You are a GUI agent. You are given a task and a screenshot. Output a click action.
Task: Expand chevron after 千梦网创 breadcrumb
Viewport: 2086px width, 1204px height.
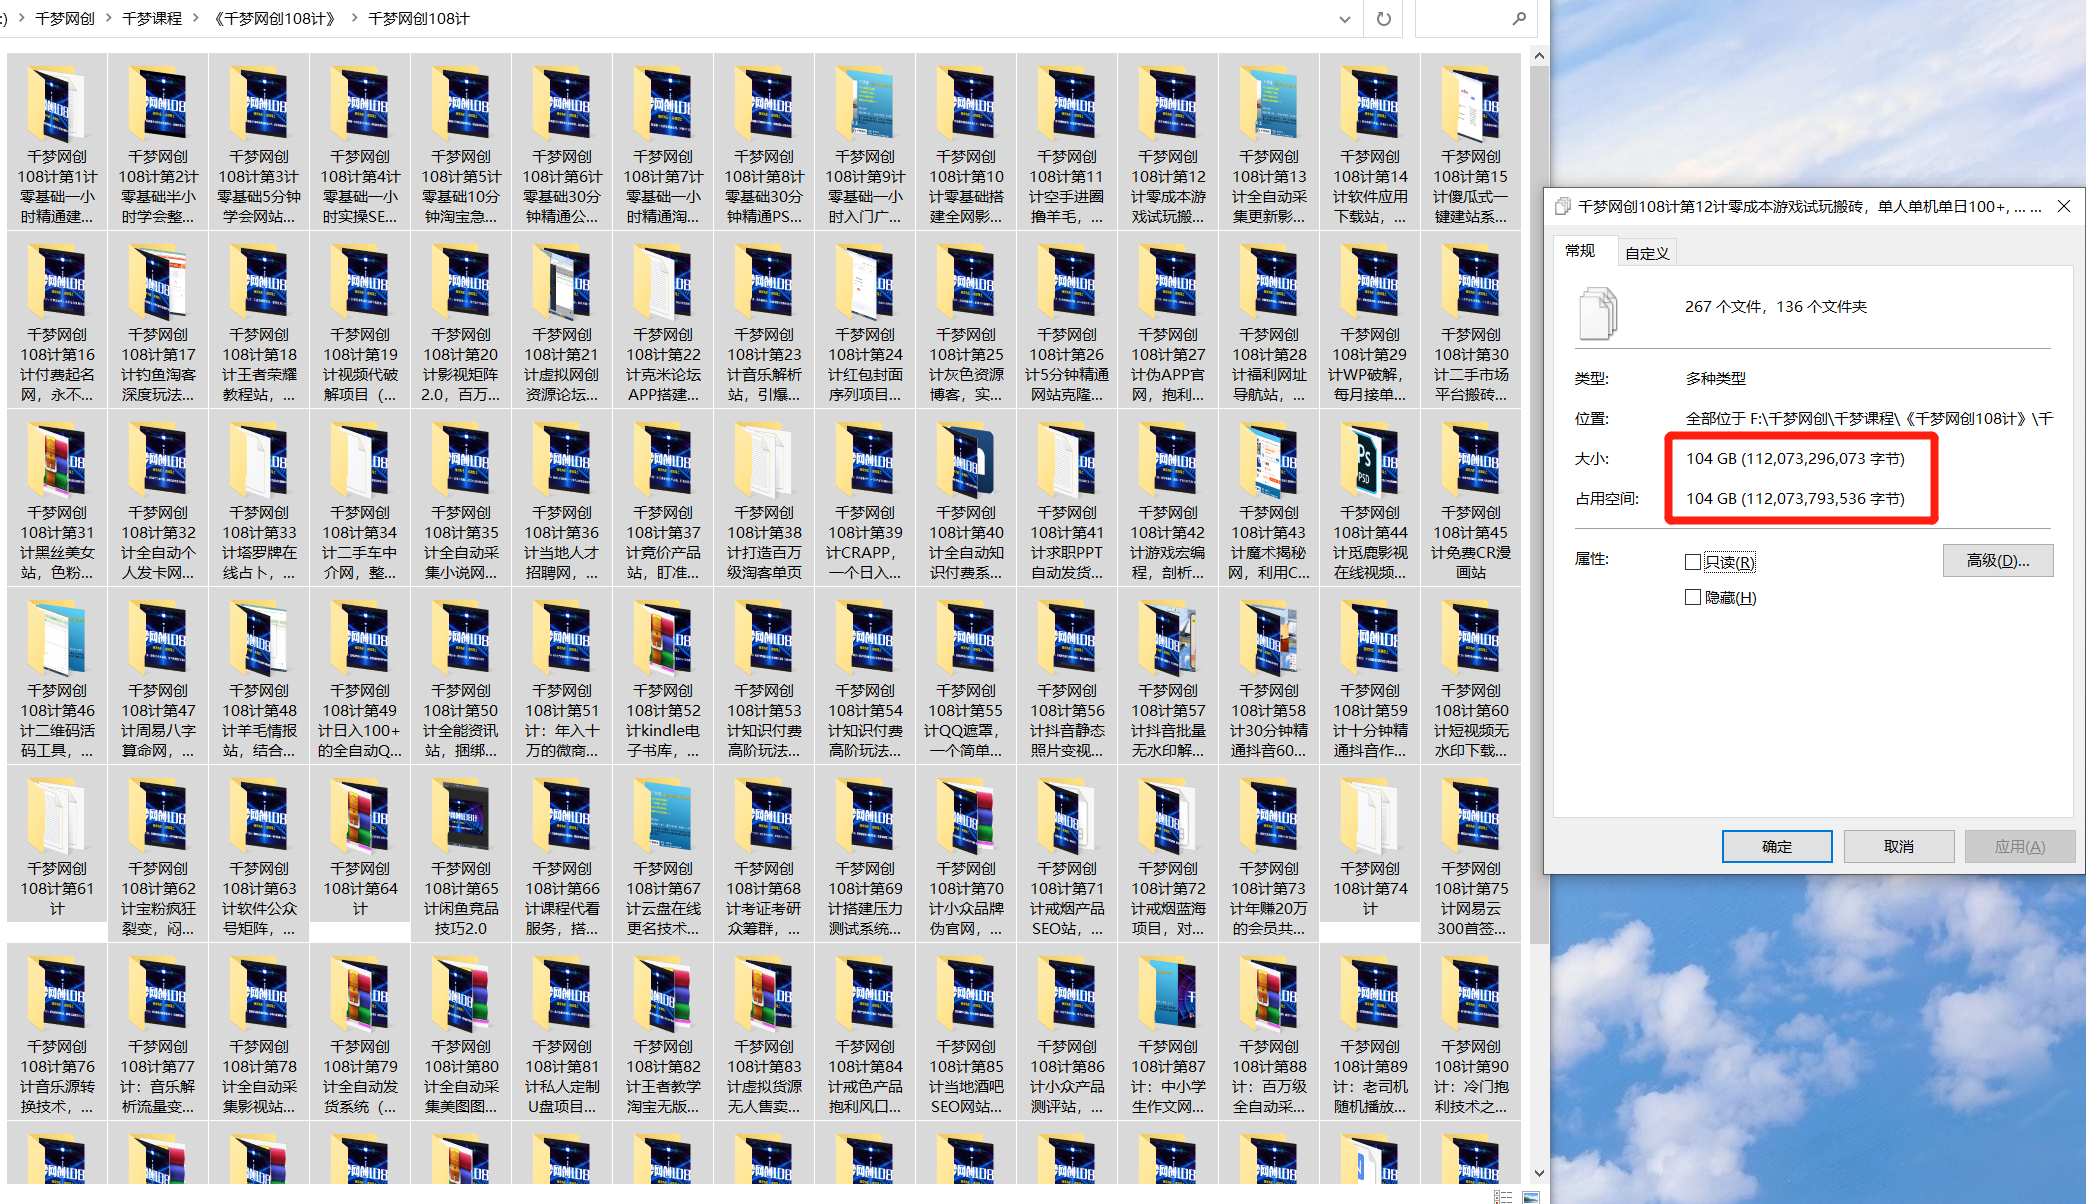coord(108,19)
